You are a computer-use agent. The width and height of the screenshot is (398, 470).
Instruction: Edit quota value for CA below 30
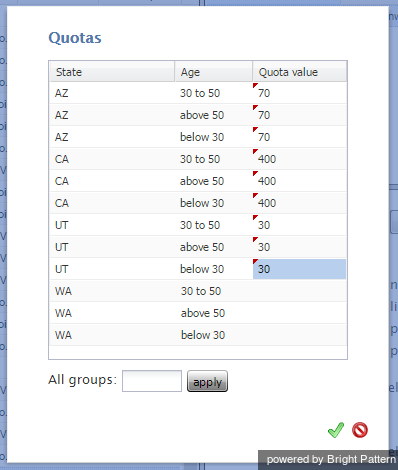(x=300, y=203)
